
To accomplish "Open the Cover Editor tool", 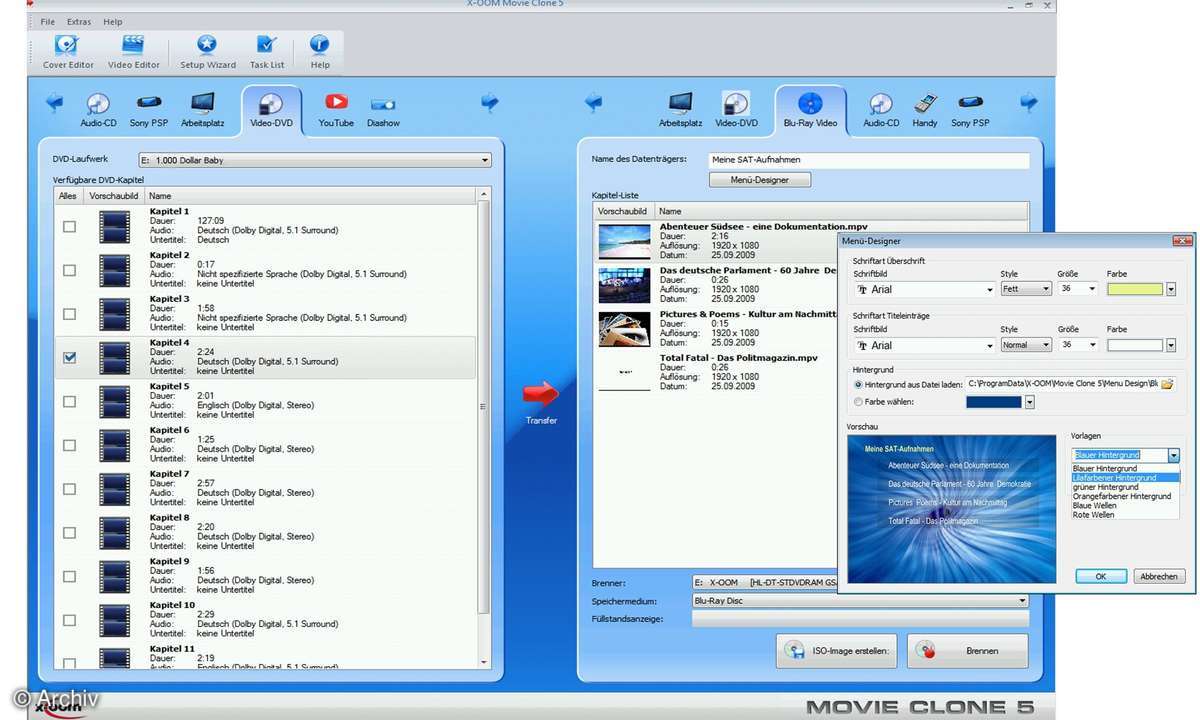I will [68, 52].
